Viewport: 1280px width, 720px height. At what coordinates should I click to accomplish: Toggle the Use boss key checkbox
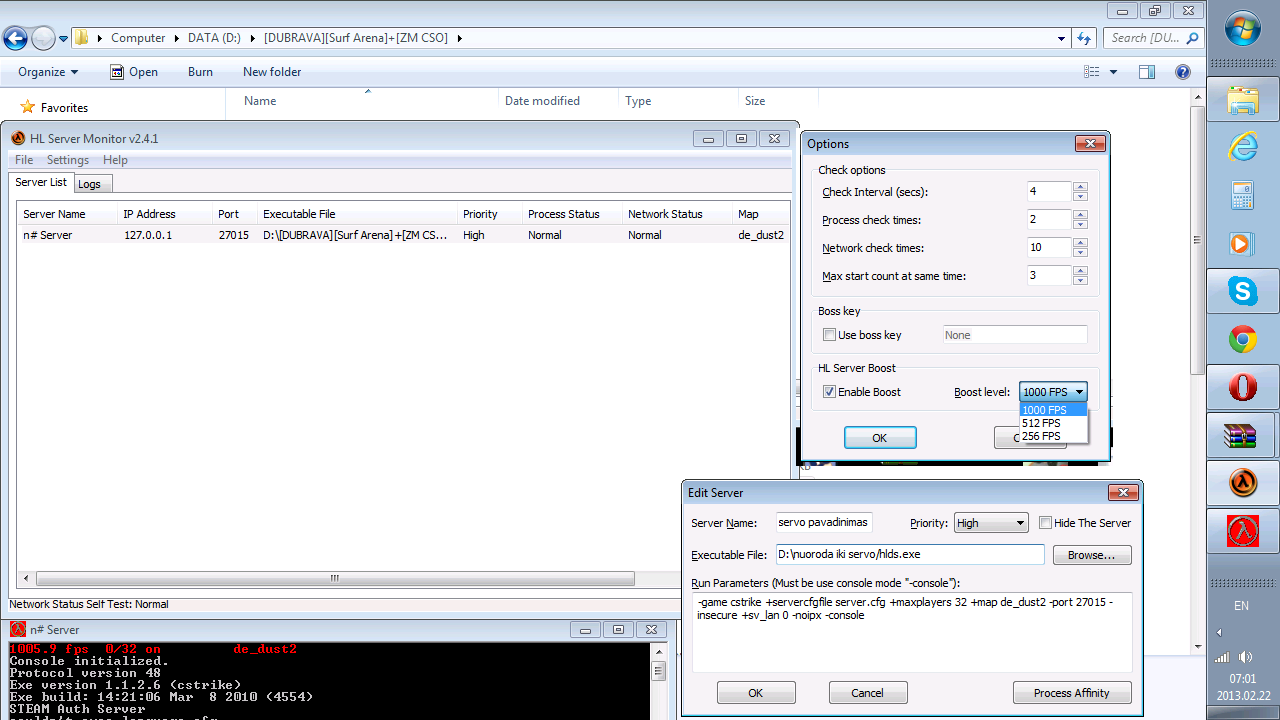(x=829, y=335)
